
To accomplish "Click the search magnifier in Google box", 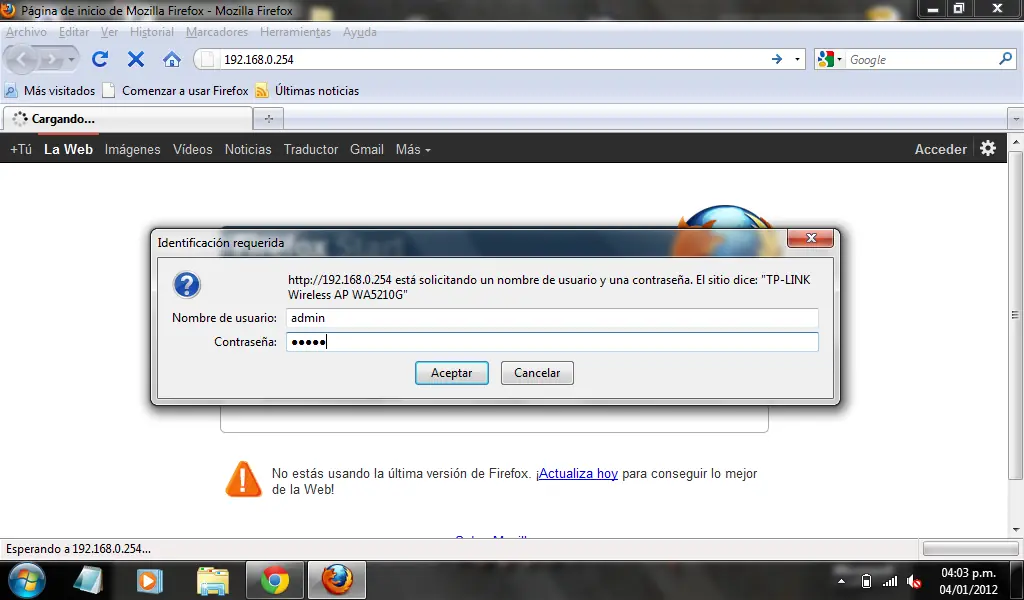I will coord(1006,59).
